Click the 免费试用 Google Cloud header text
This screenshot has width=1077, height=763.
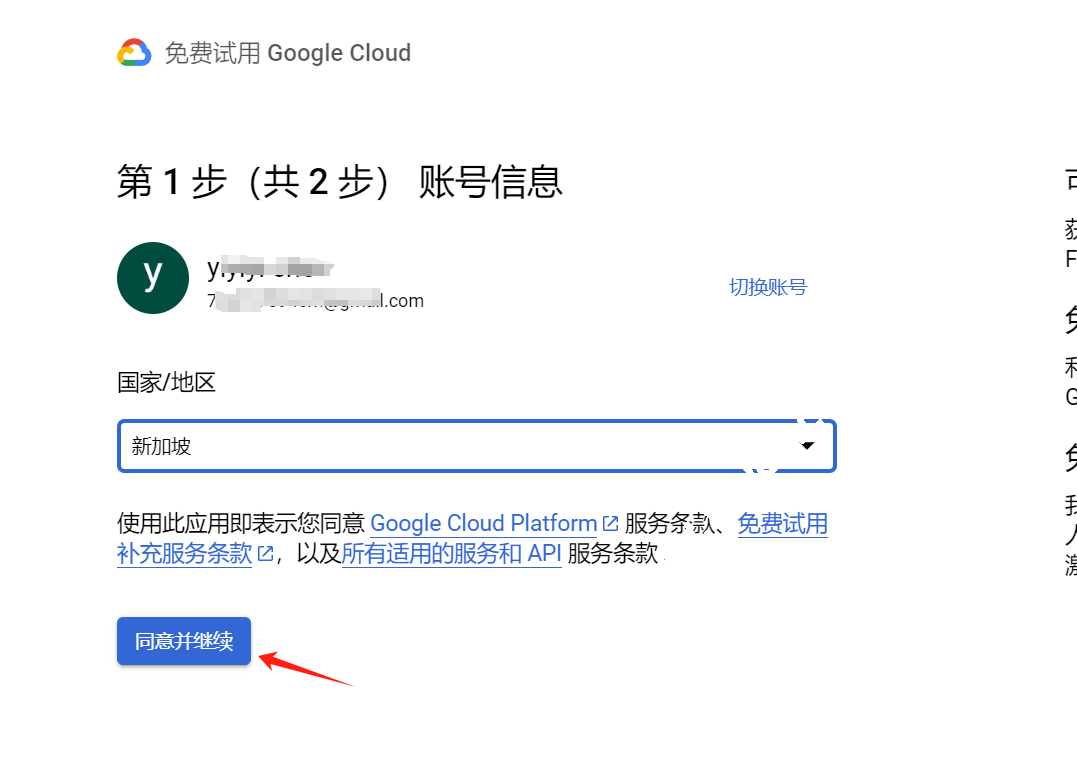[x=288, y=53]
